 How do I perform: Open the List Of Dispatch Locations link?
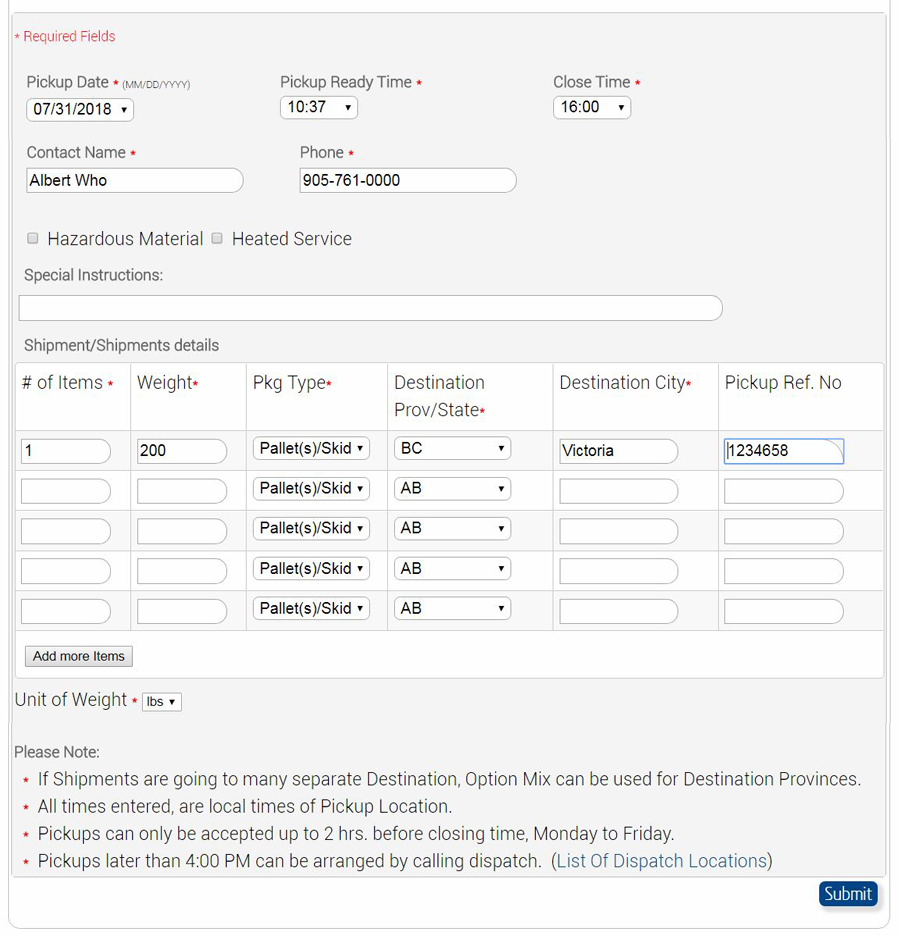coord(662,861)
